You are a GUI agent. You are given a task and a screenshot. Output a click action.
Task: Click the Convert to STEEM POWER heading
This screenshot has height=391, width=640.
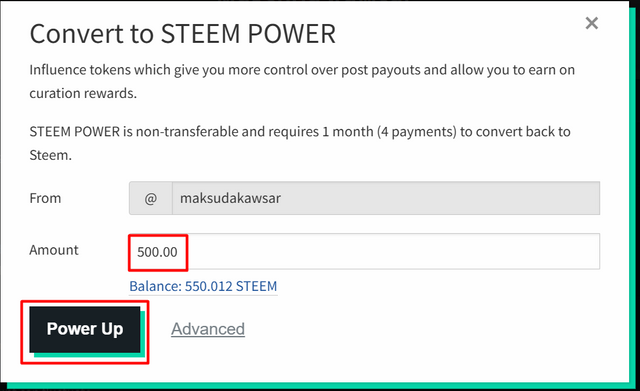[x=183, y=34]
